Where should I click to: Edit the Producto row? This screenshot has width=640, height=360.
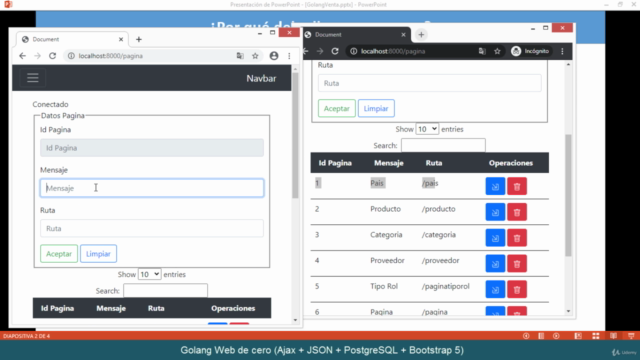(495, 212)
